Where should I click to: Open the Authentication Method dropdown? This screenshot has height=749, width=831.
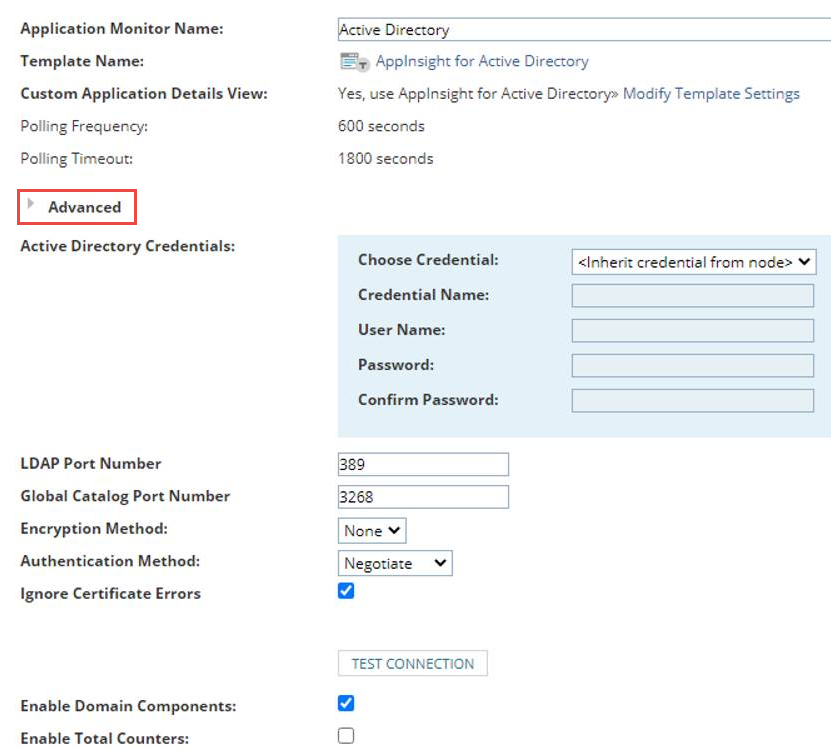pyautogui.click(x=396, y=564)
